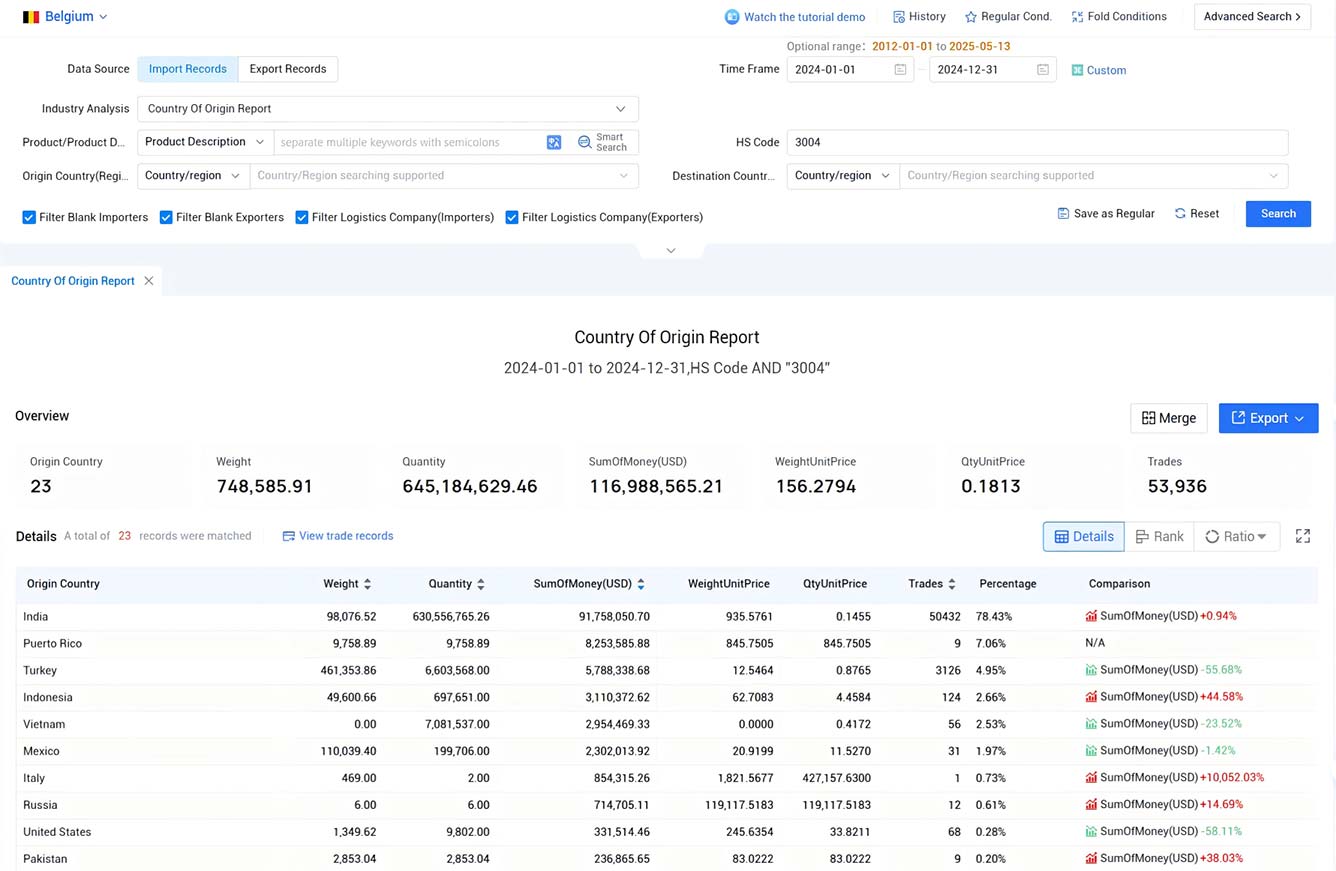Switch to Details view
Screen dimensions: 1336x871
click(x=1084, y=536)
